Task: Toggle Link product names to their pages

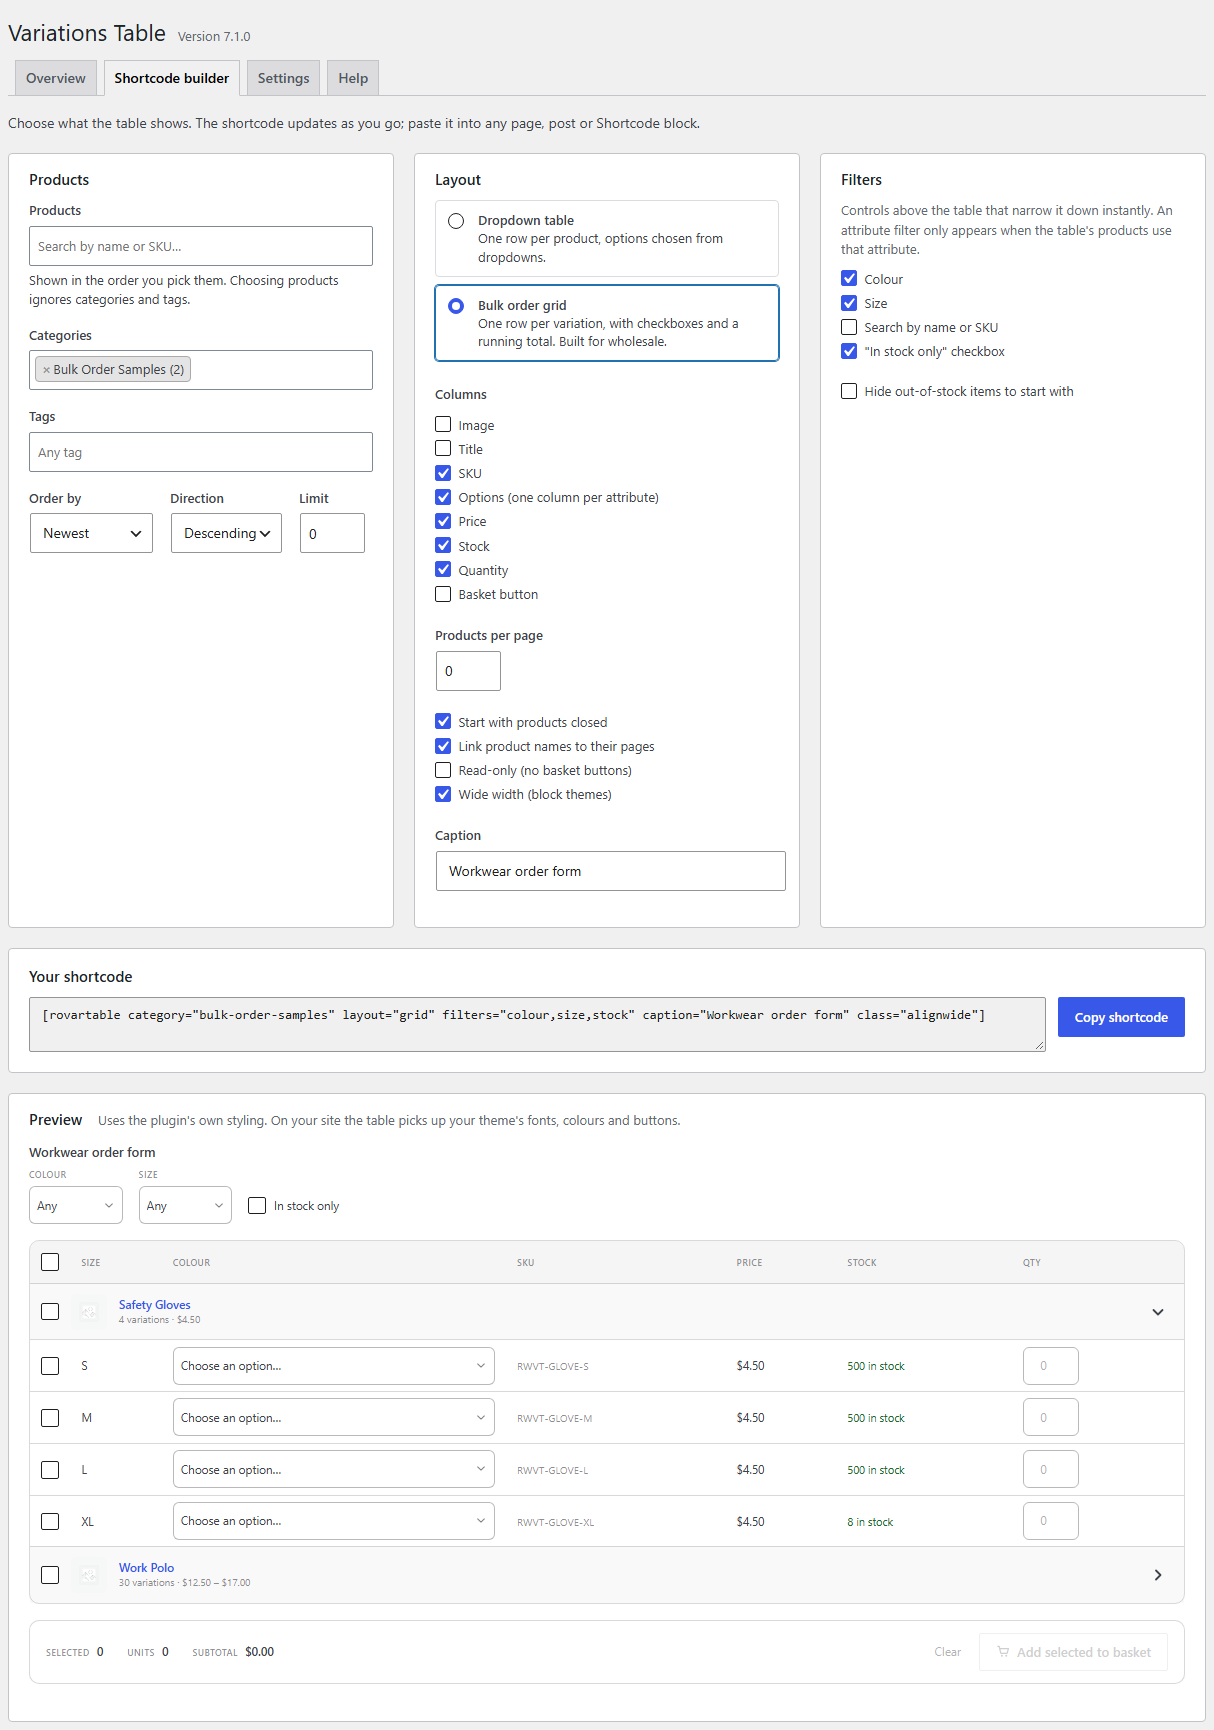Action: 443,746
